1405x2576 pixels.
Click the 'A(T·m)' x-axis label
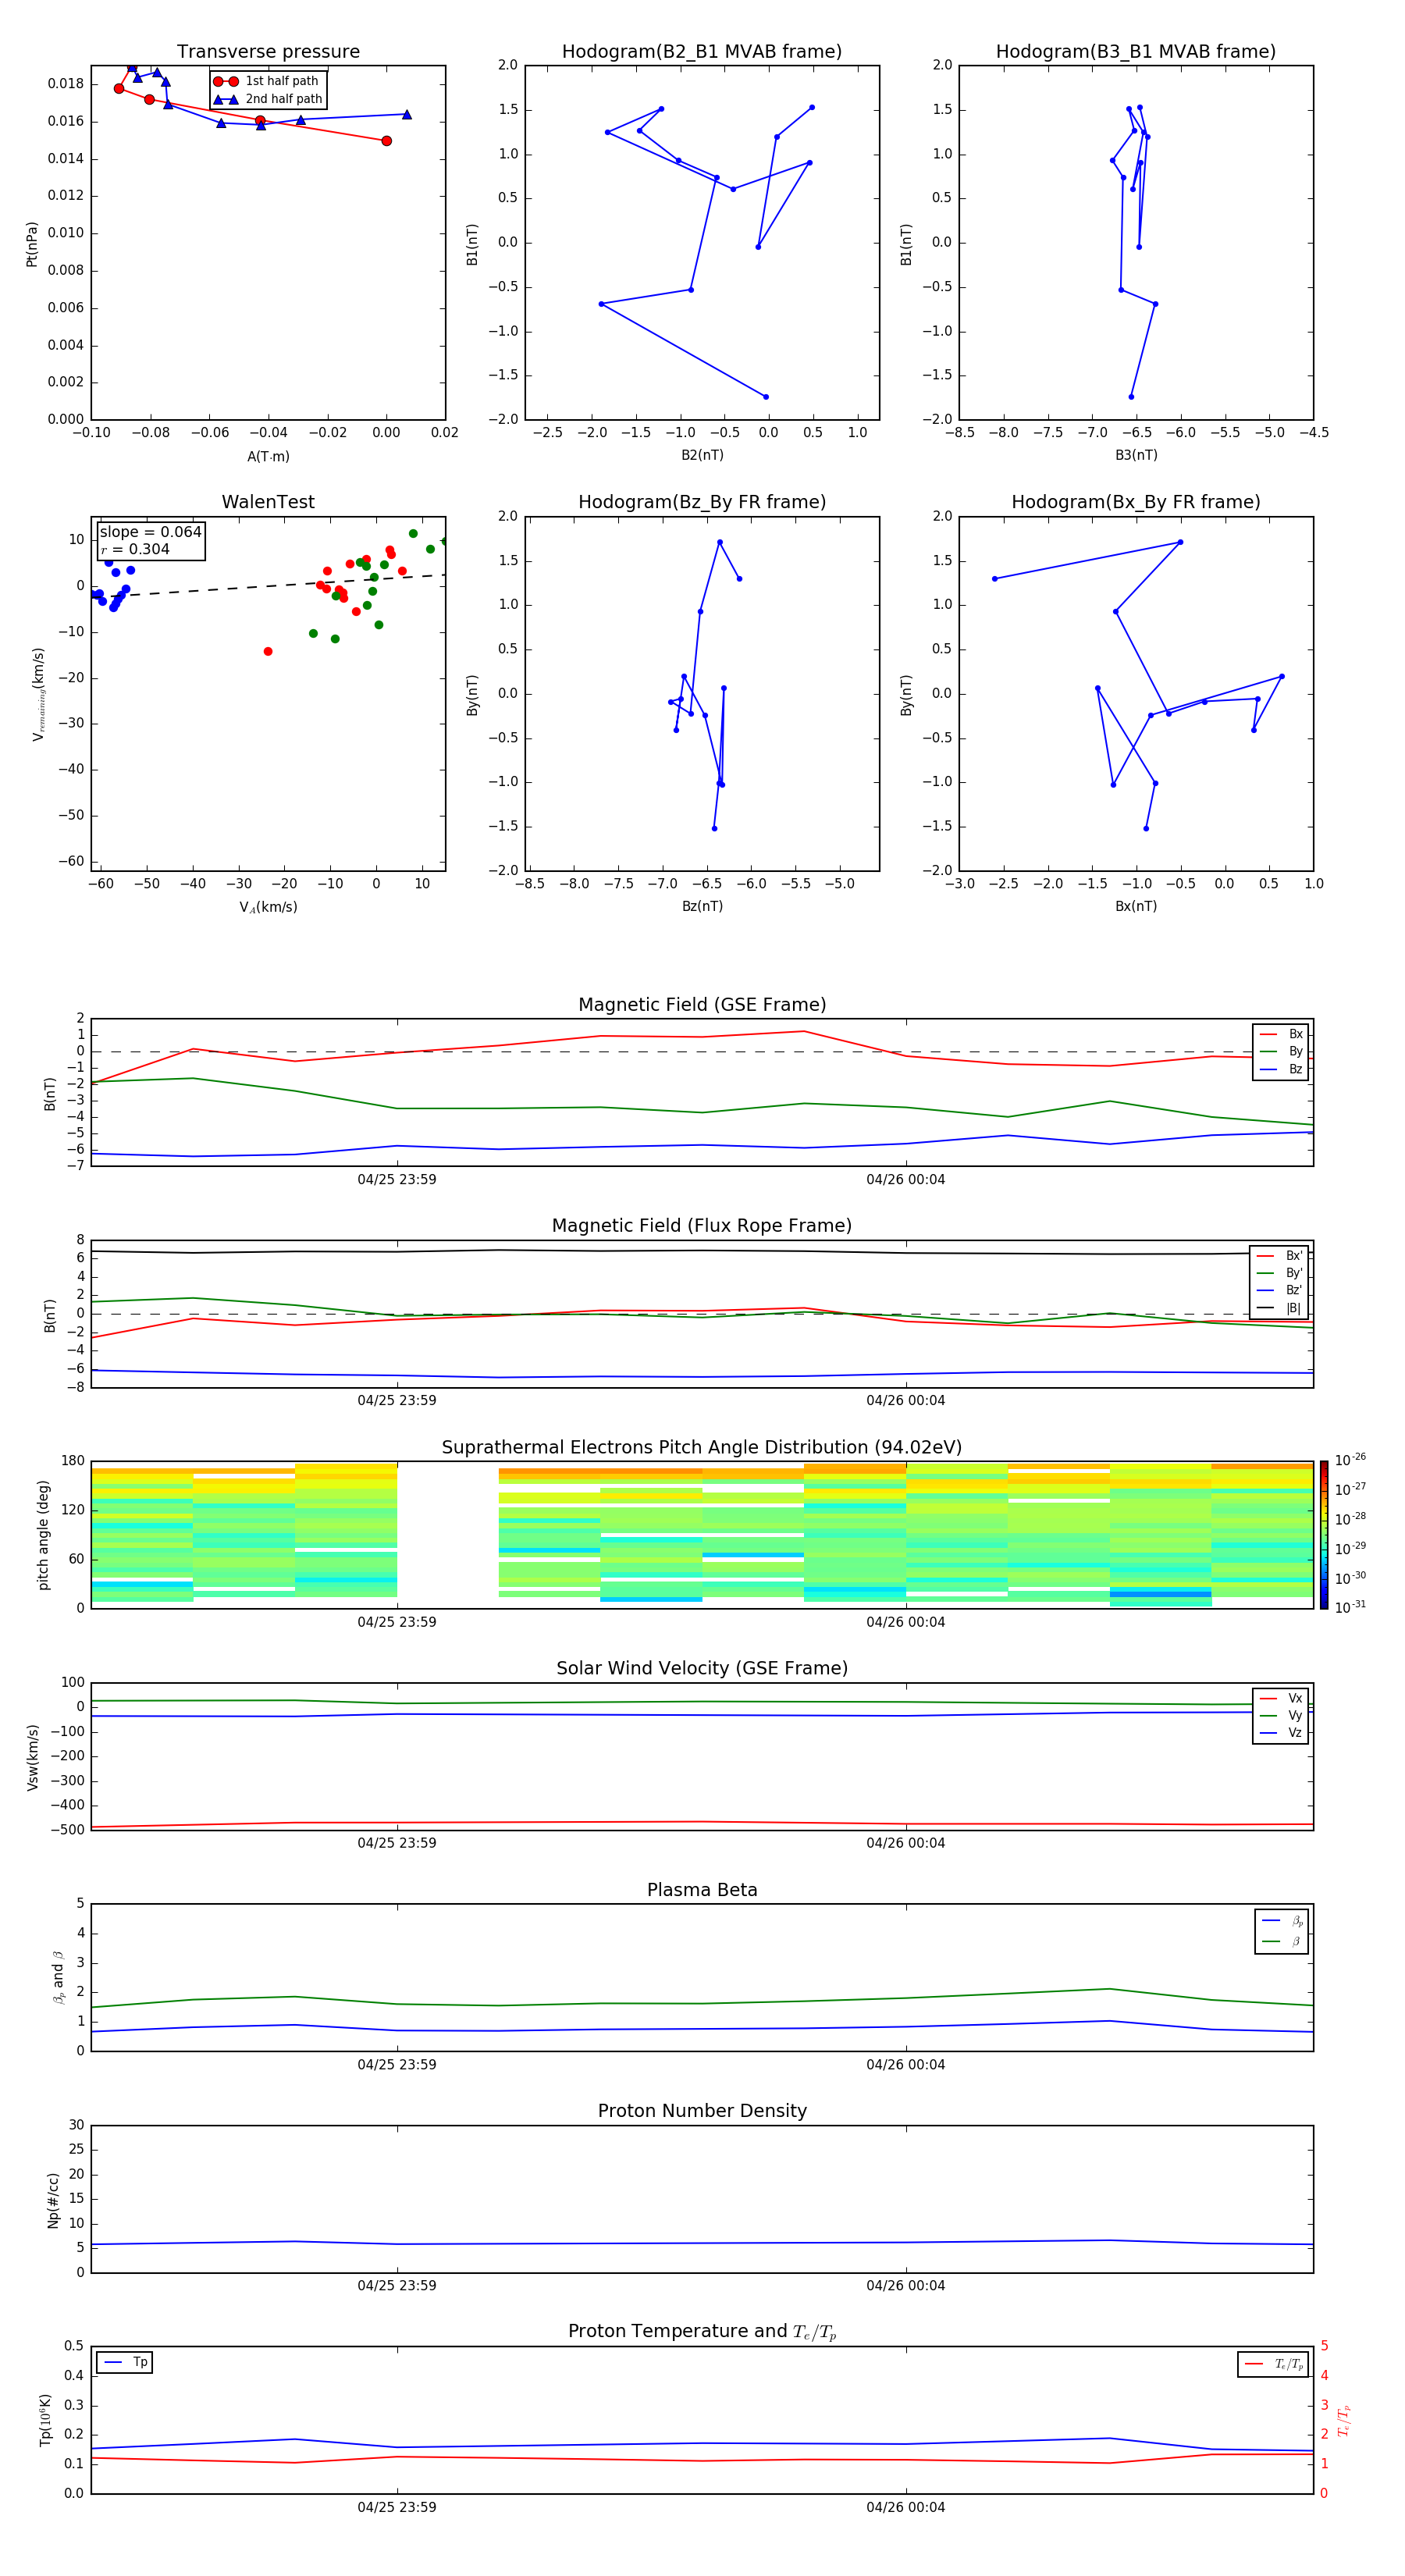268,457
